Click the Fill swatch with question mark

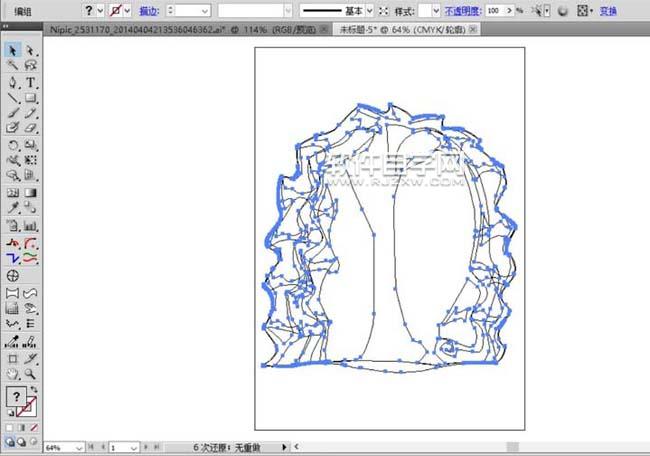click(x=16, y=397)
